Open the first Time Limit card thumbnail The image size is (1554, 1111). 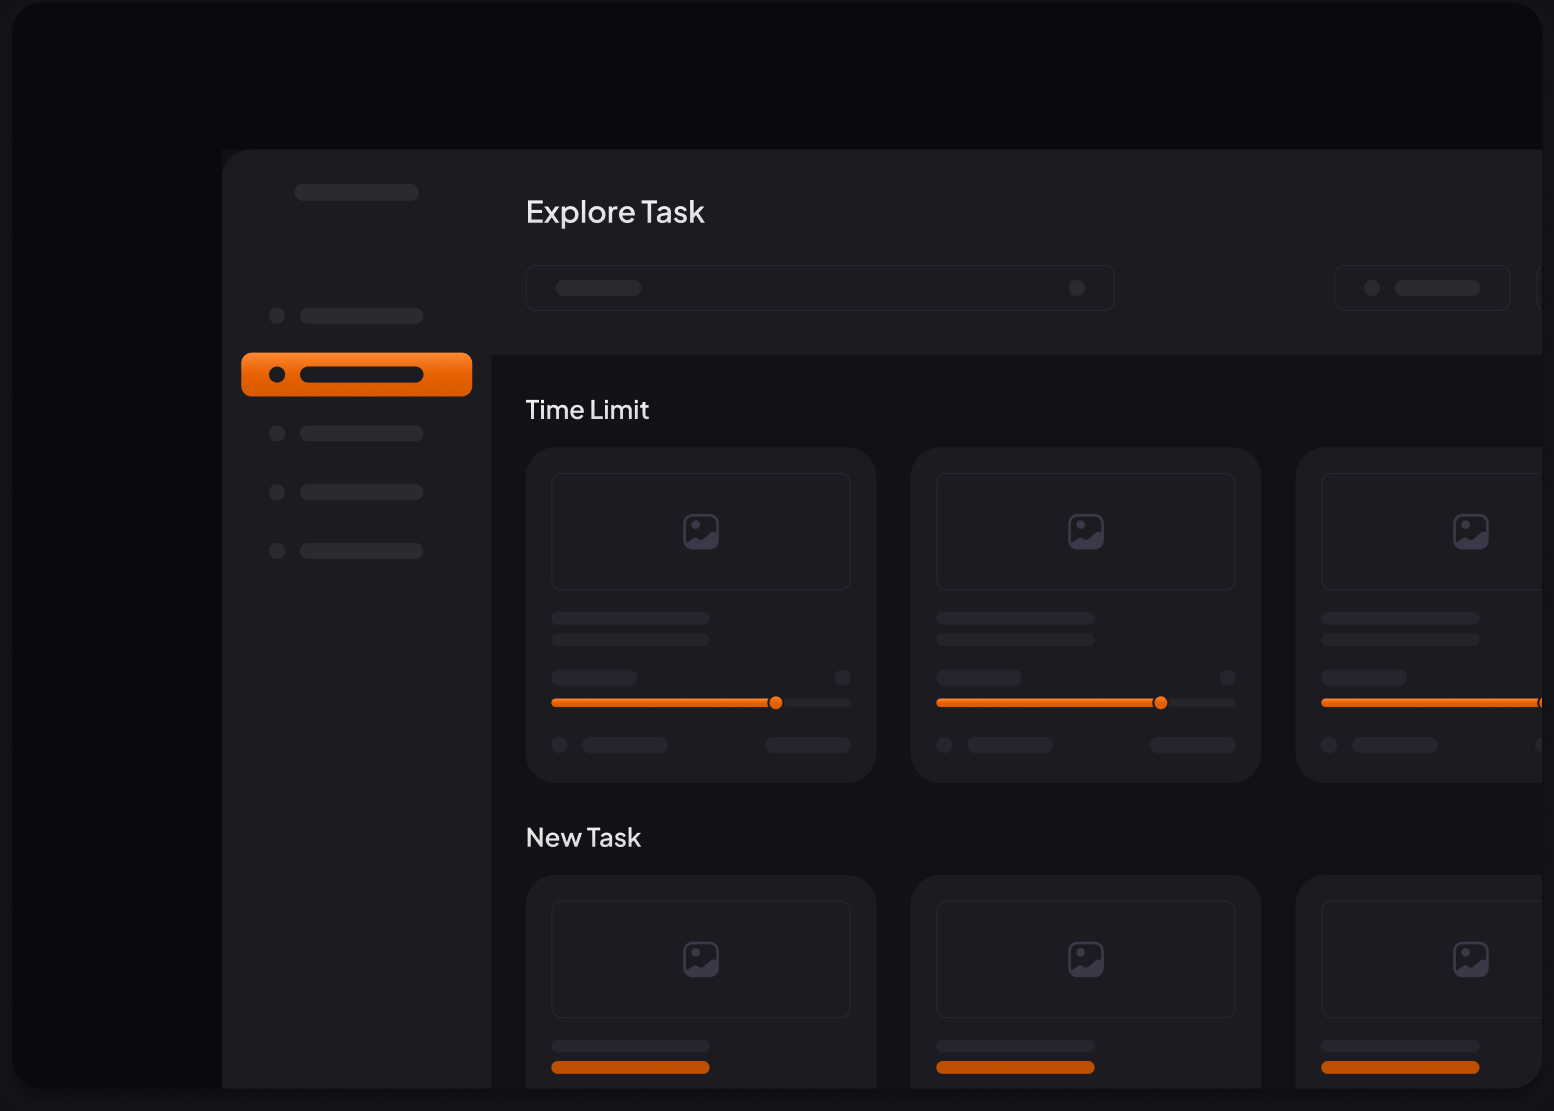[701, 532]
